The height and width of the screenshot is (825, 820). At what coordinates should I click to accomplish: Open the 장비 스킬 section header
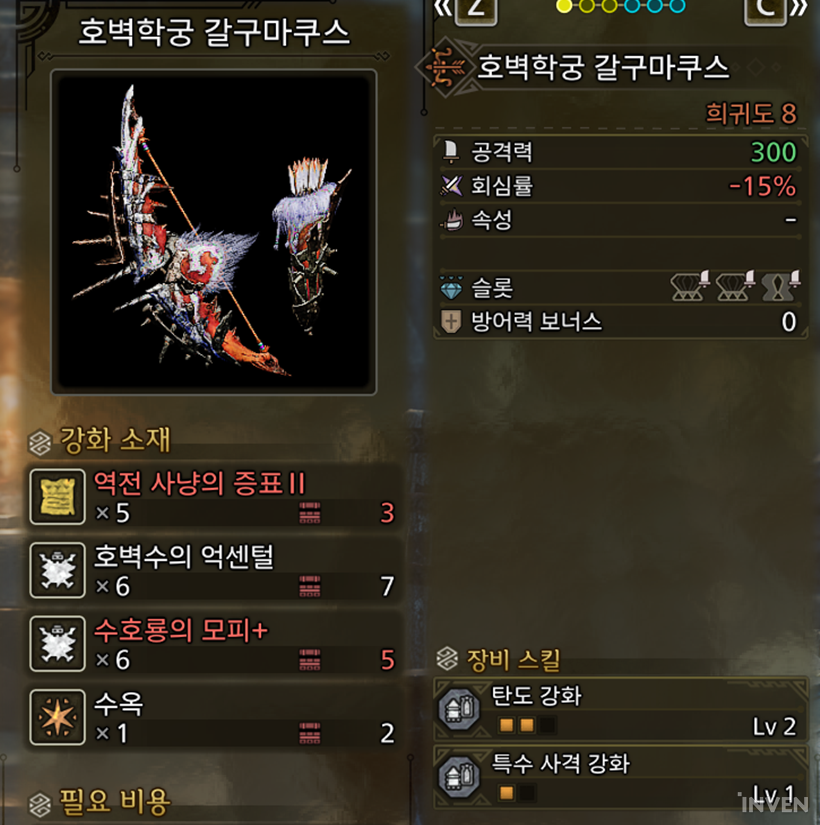coord(498,660)
